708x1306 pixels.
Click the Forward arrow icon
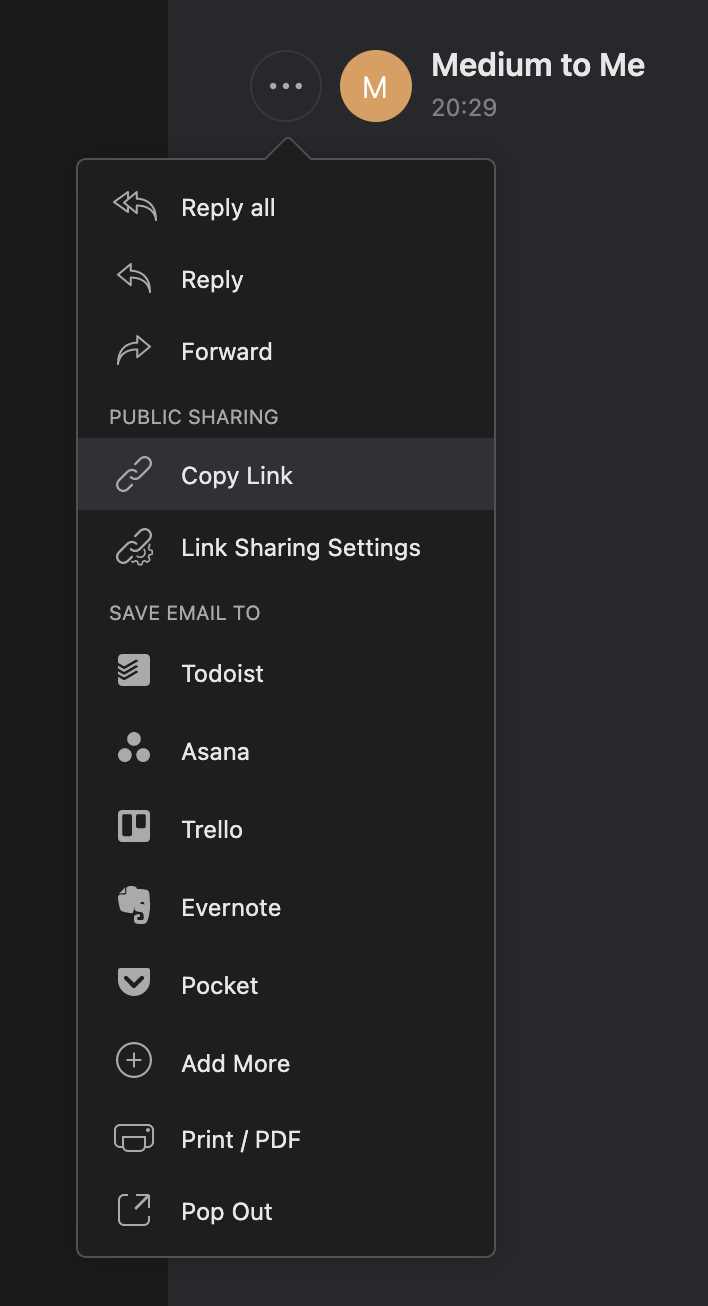(x=134, y=351)
